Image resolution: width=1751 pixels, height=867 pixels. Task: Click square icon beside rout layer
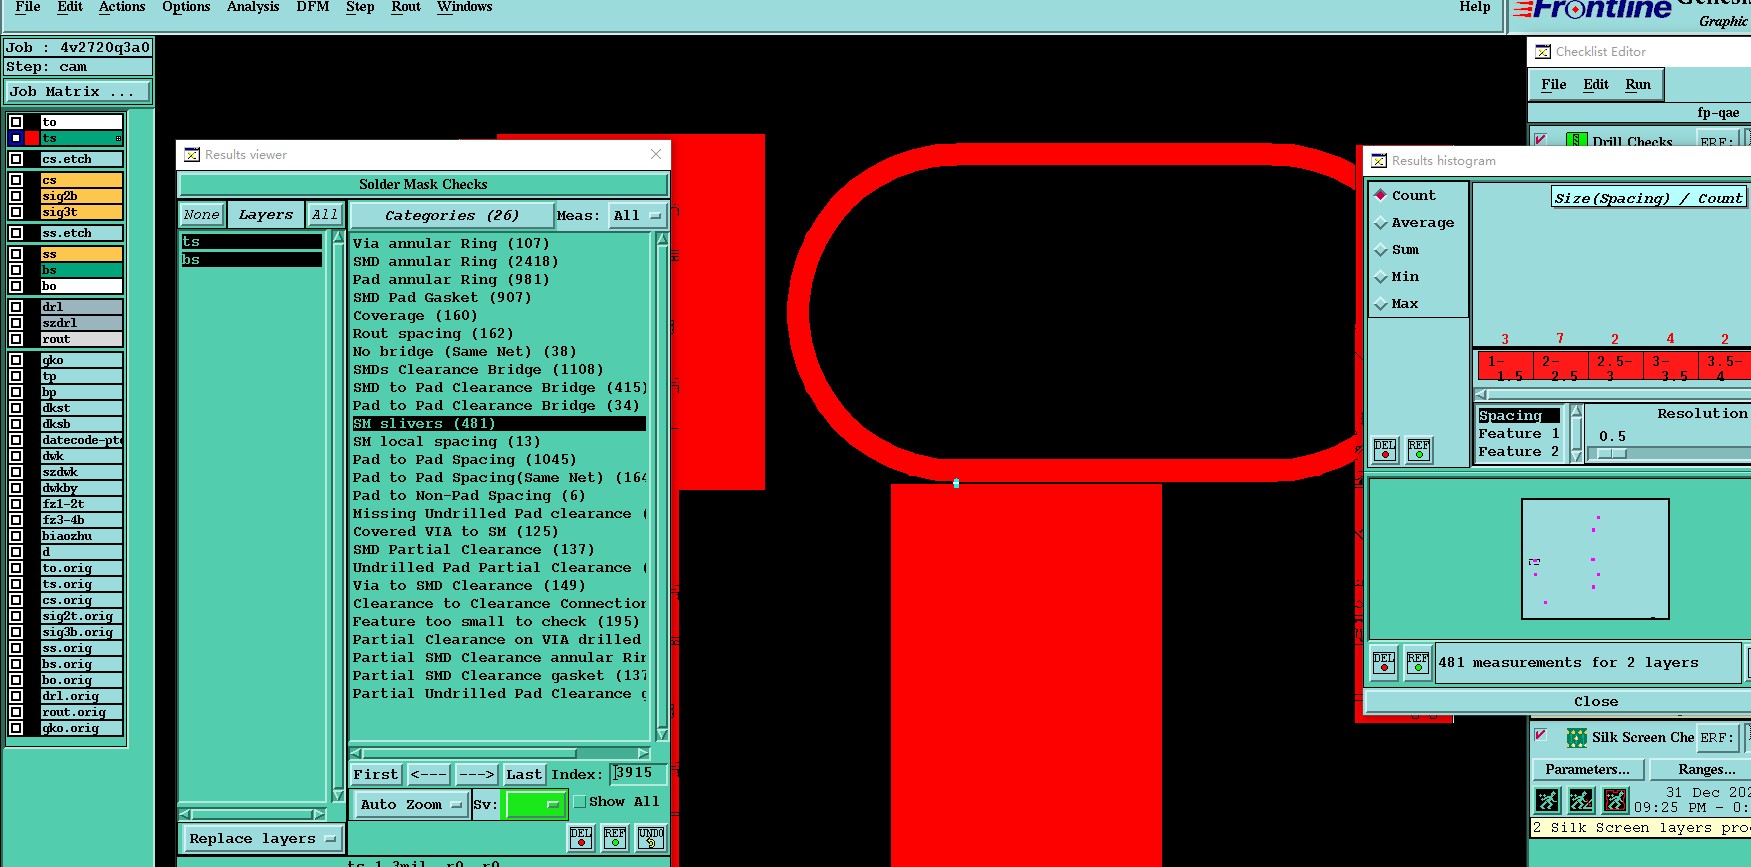point(16,339)
